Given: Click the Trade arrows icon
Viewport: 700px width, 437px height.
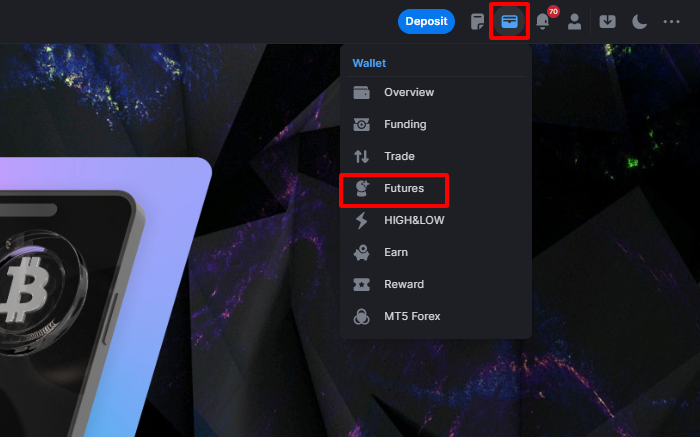Looking at the screenshot, I should coord(362,156).
